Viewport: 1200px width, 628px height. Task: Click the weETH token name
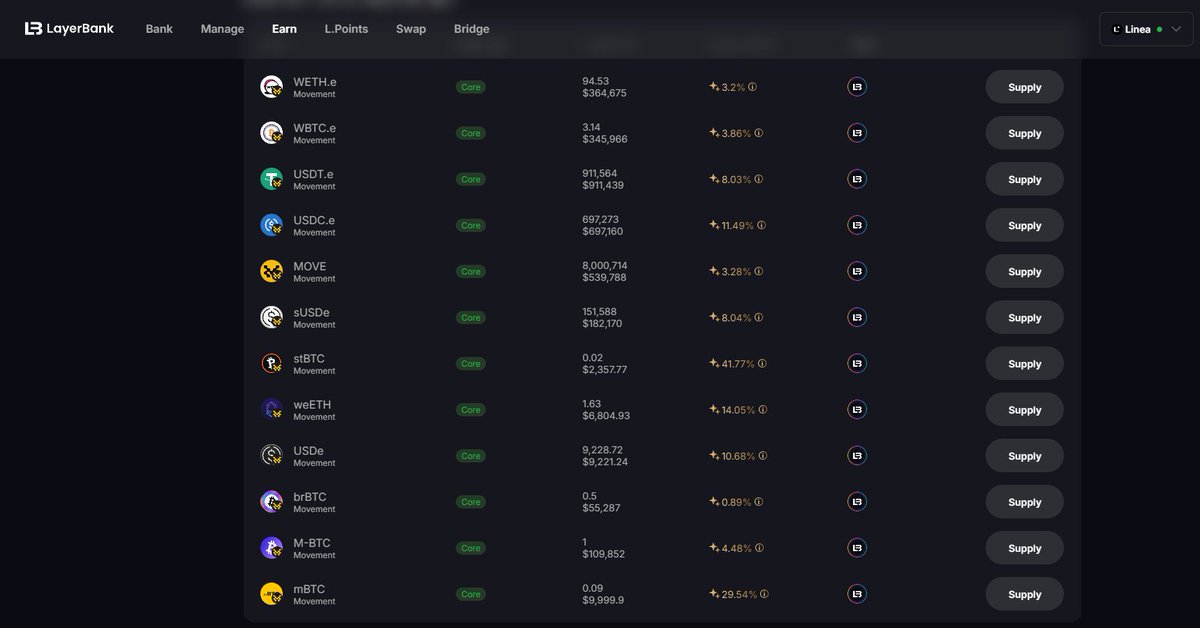312,404
